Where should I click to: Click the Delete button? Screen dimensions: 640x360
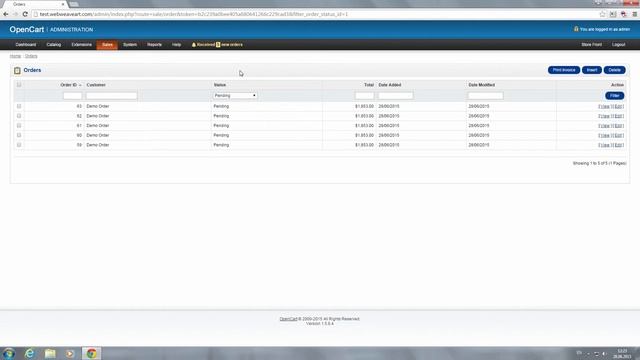(x=614, y=70)
